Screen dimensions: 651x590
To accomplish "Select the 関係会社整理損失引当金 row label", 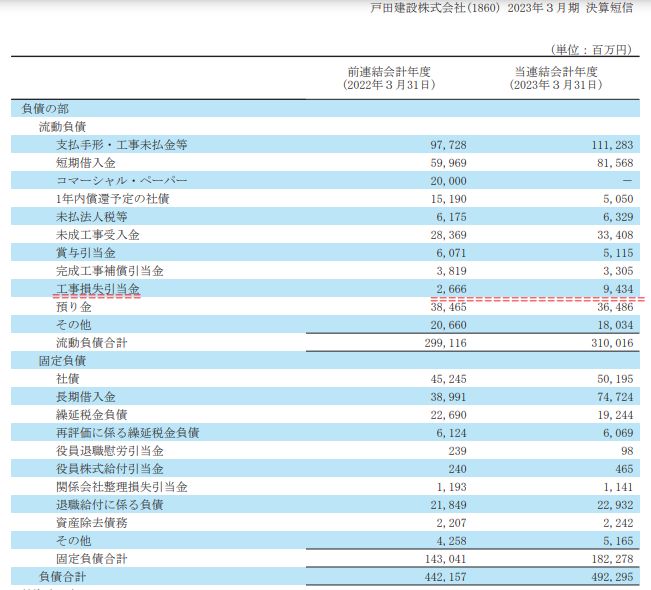I will [122, 487].
